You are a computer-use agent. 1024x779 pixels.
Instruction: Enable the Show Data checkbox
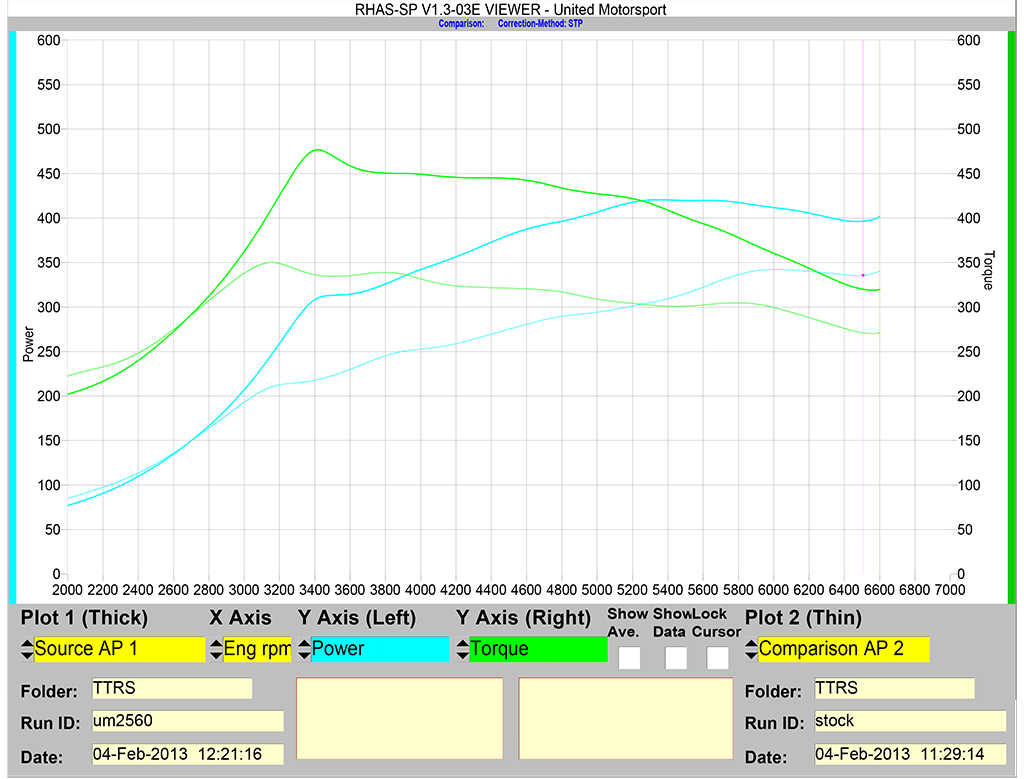click(675, 657)
